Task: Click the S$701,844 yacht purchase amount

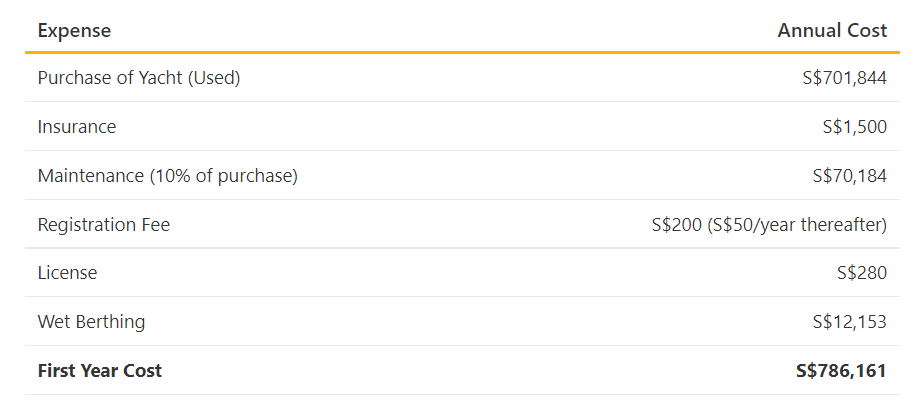Action: pos(844,78)
